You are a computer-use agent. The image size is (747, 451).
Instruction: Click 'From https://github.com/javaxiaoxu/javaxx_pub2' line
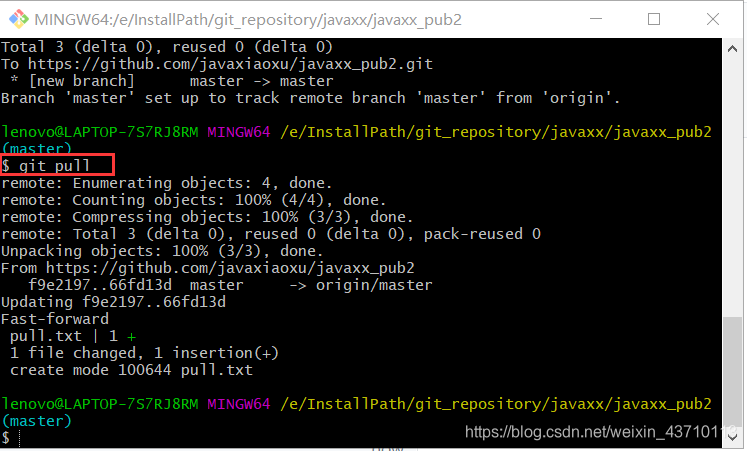pos(208,268)
